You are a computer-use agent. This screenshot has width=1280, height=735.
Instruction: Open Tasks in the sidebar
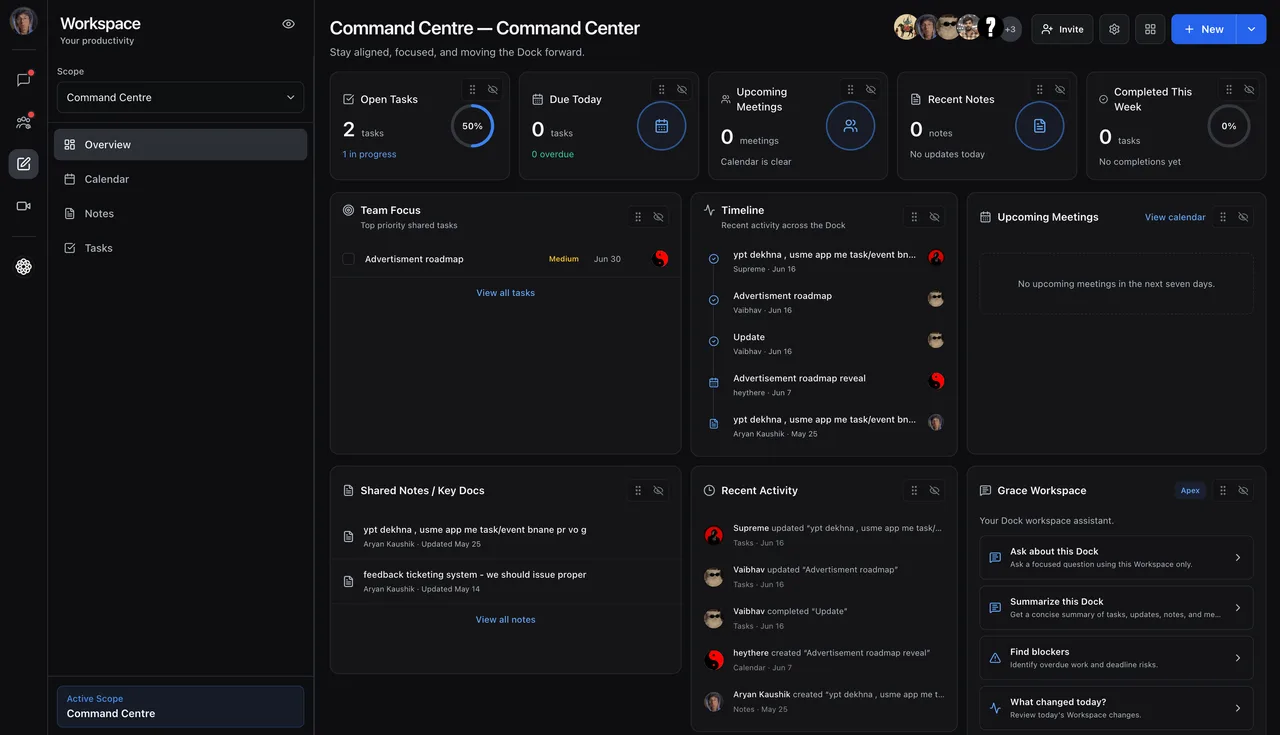(180, 248)
